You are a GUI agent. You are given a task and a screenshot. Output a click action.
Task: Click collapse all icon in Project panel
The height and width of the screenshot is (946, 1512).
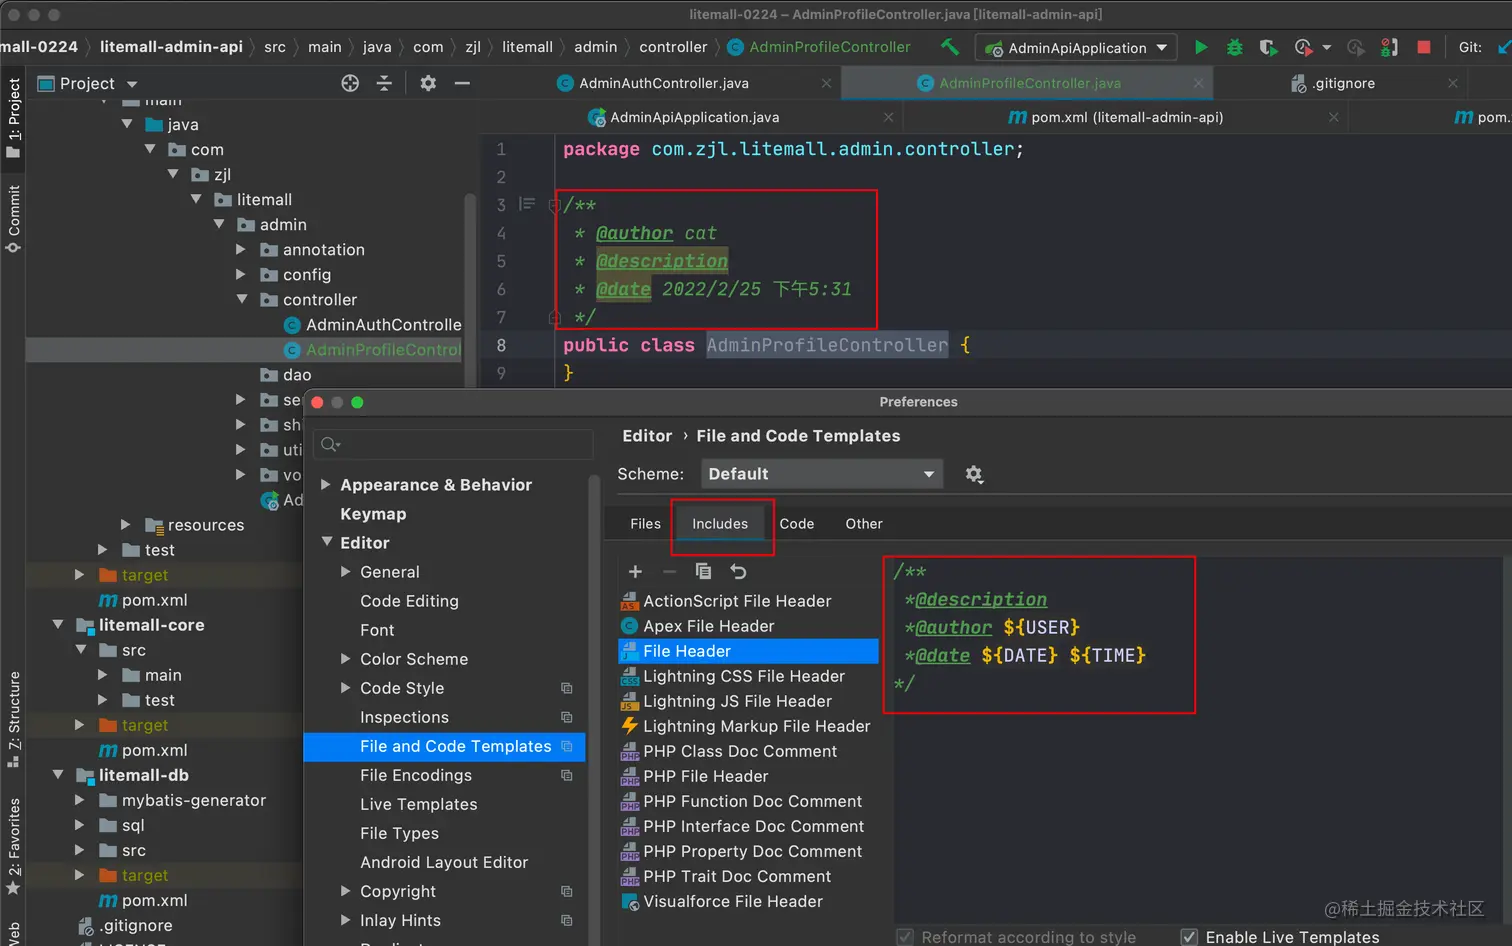(384, 83)
